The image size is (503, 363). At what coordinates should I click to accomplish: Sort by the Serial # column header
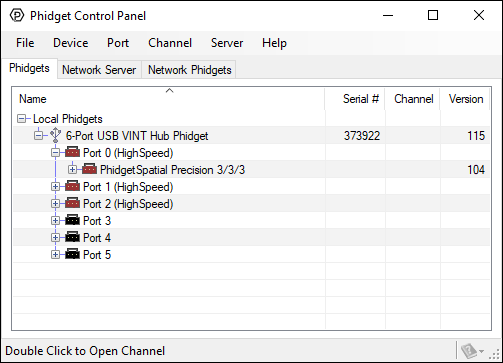(x=355, y=99)
